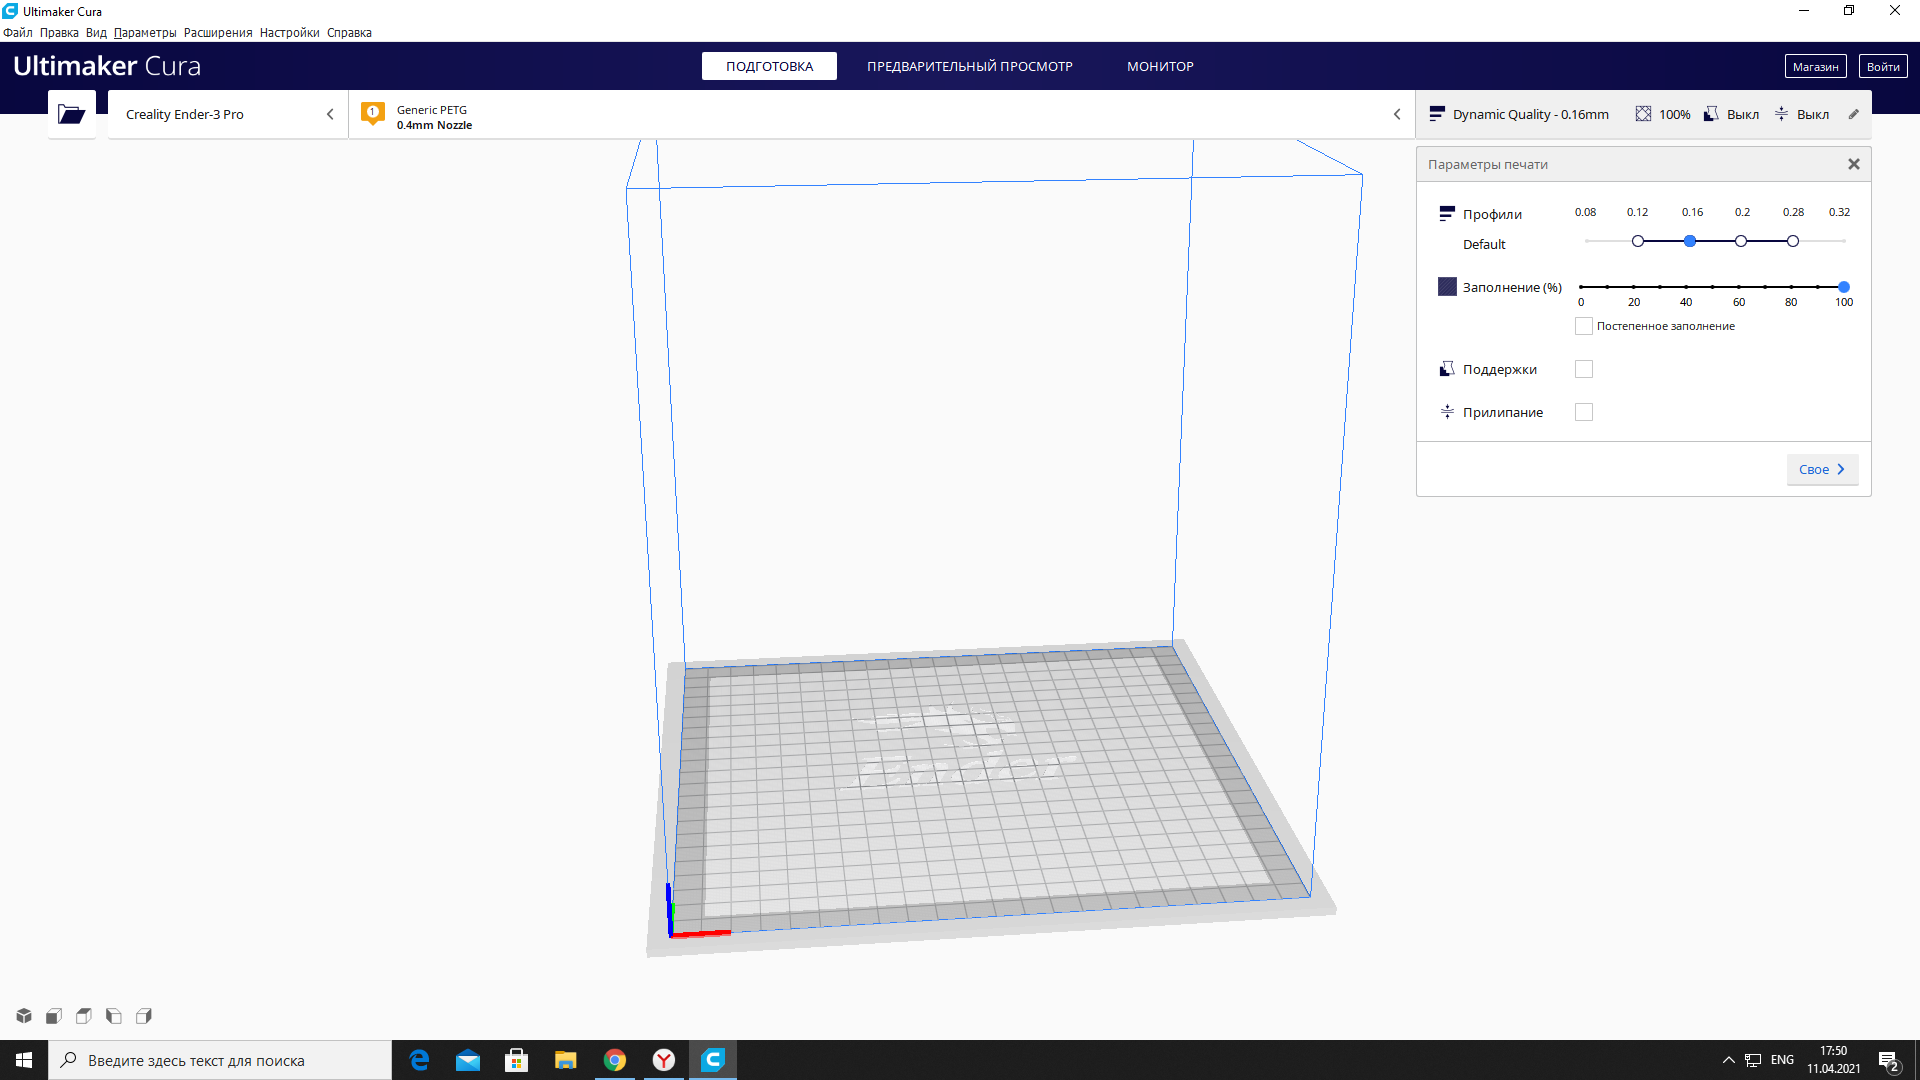This screenshot has width=1920, height=1080.
Task: Open the Файл menu
Action: (18, 33)
